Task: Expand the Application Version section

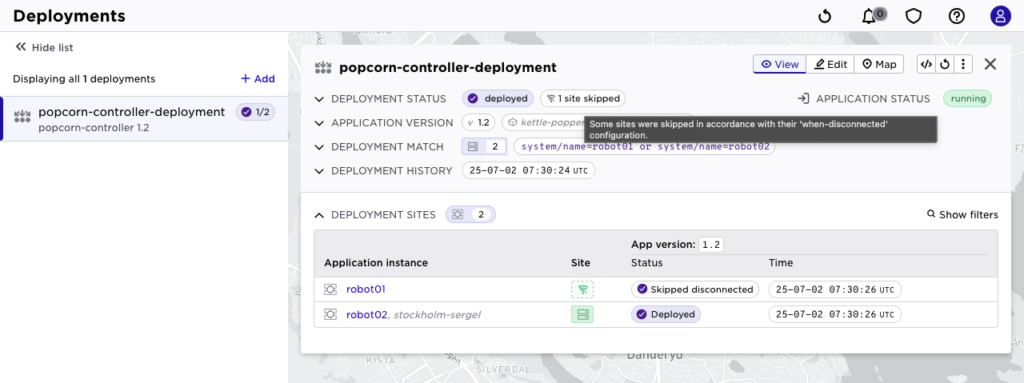Action: click(x=319, y=123)
